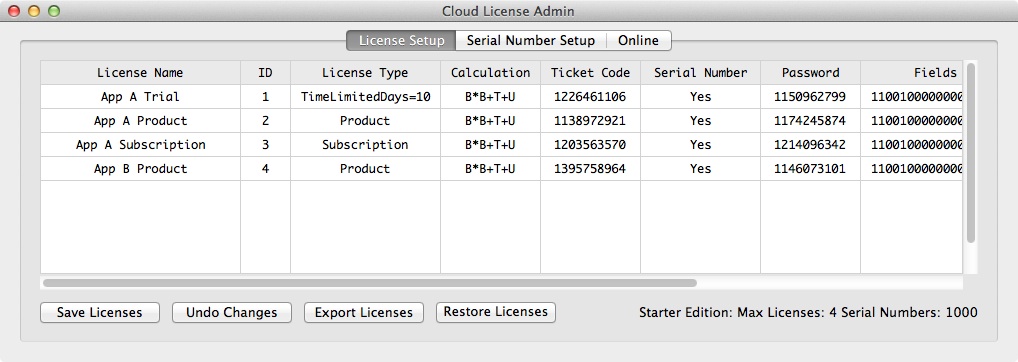Click License Type Product in App A Product row
This screenshot has width=1018, height=362.
tap(365, 121)
